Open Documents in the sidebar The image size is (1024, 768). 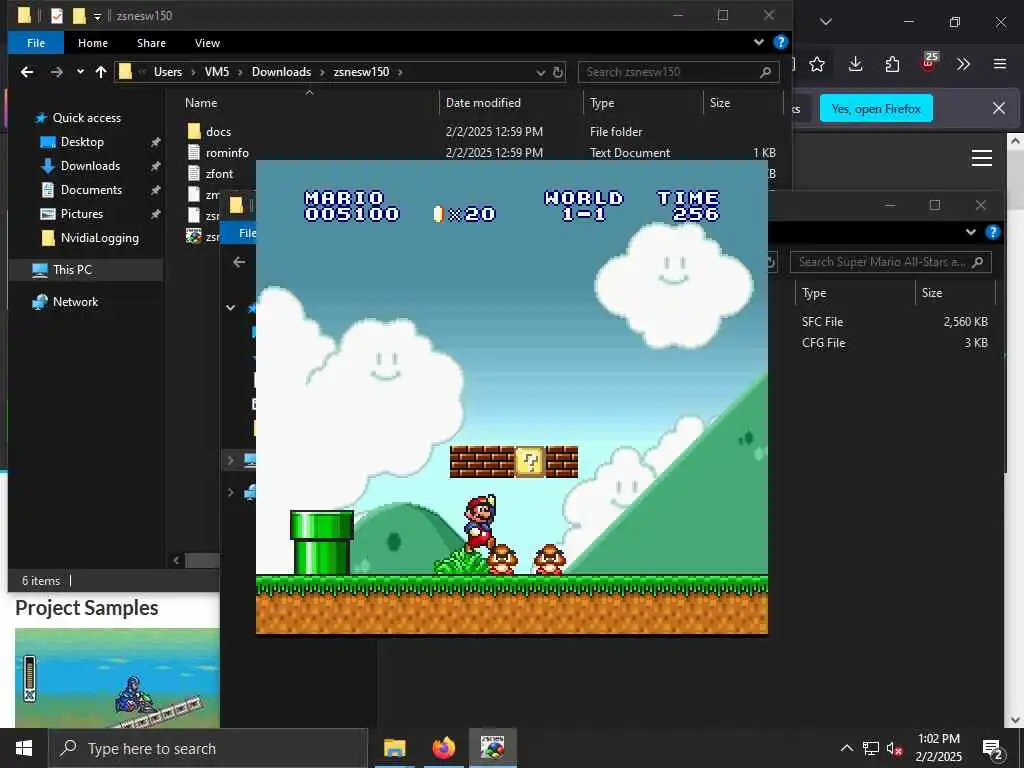tap(91, 189)
